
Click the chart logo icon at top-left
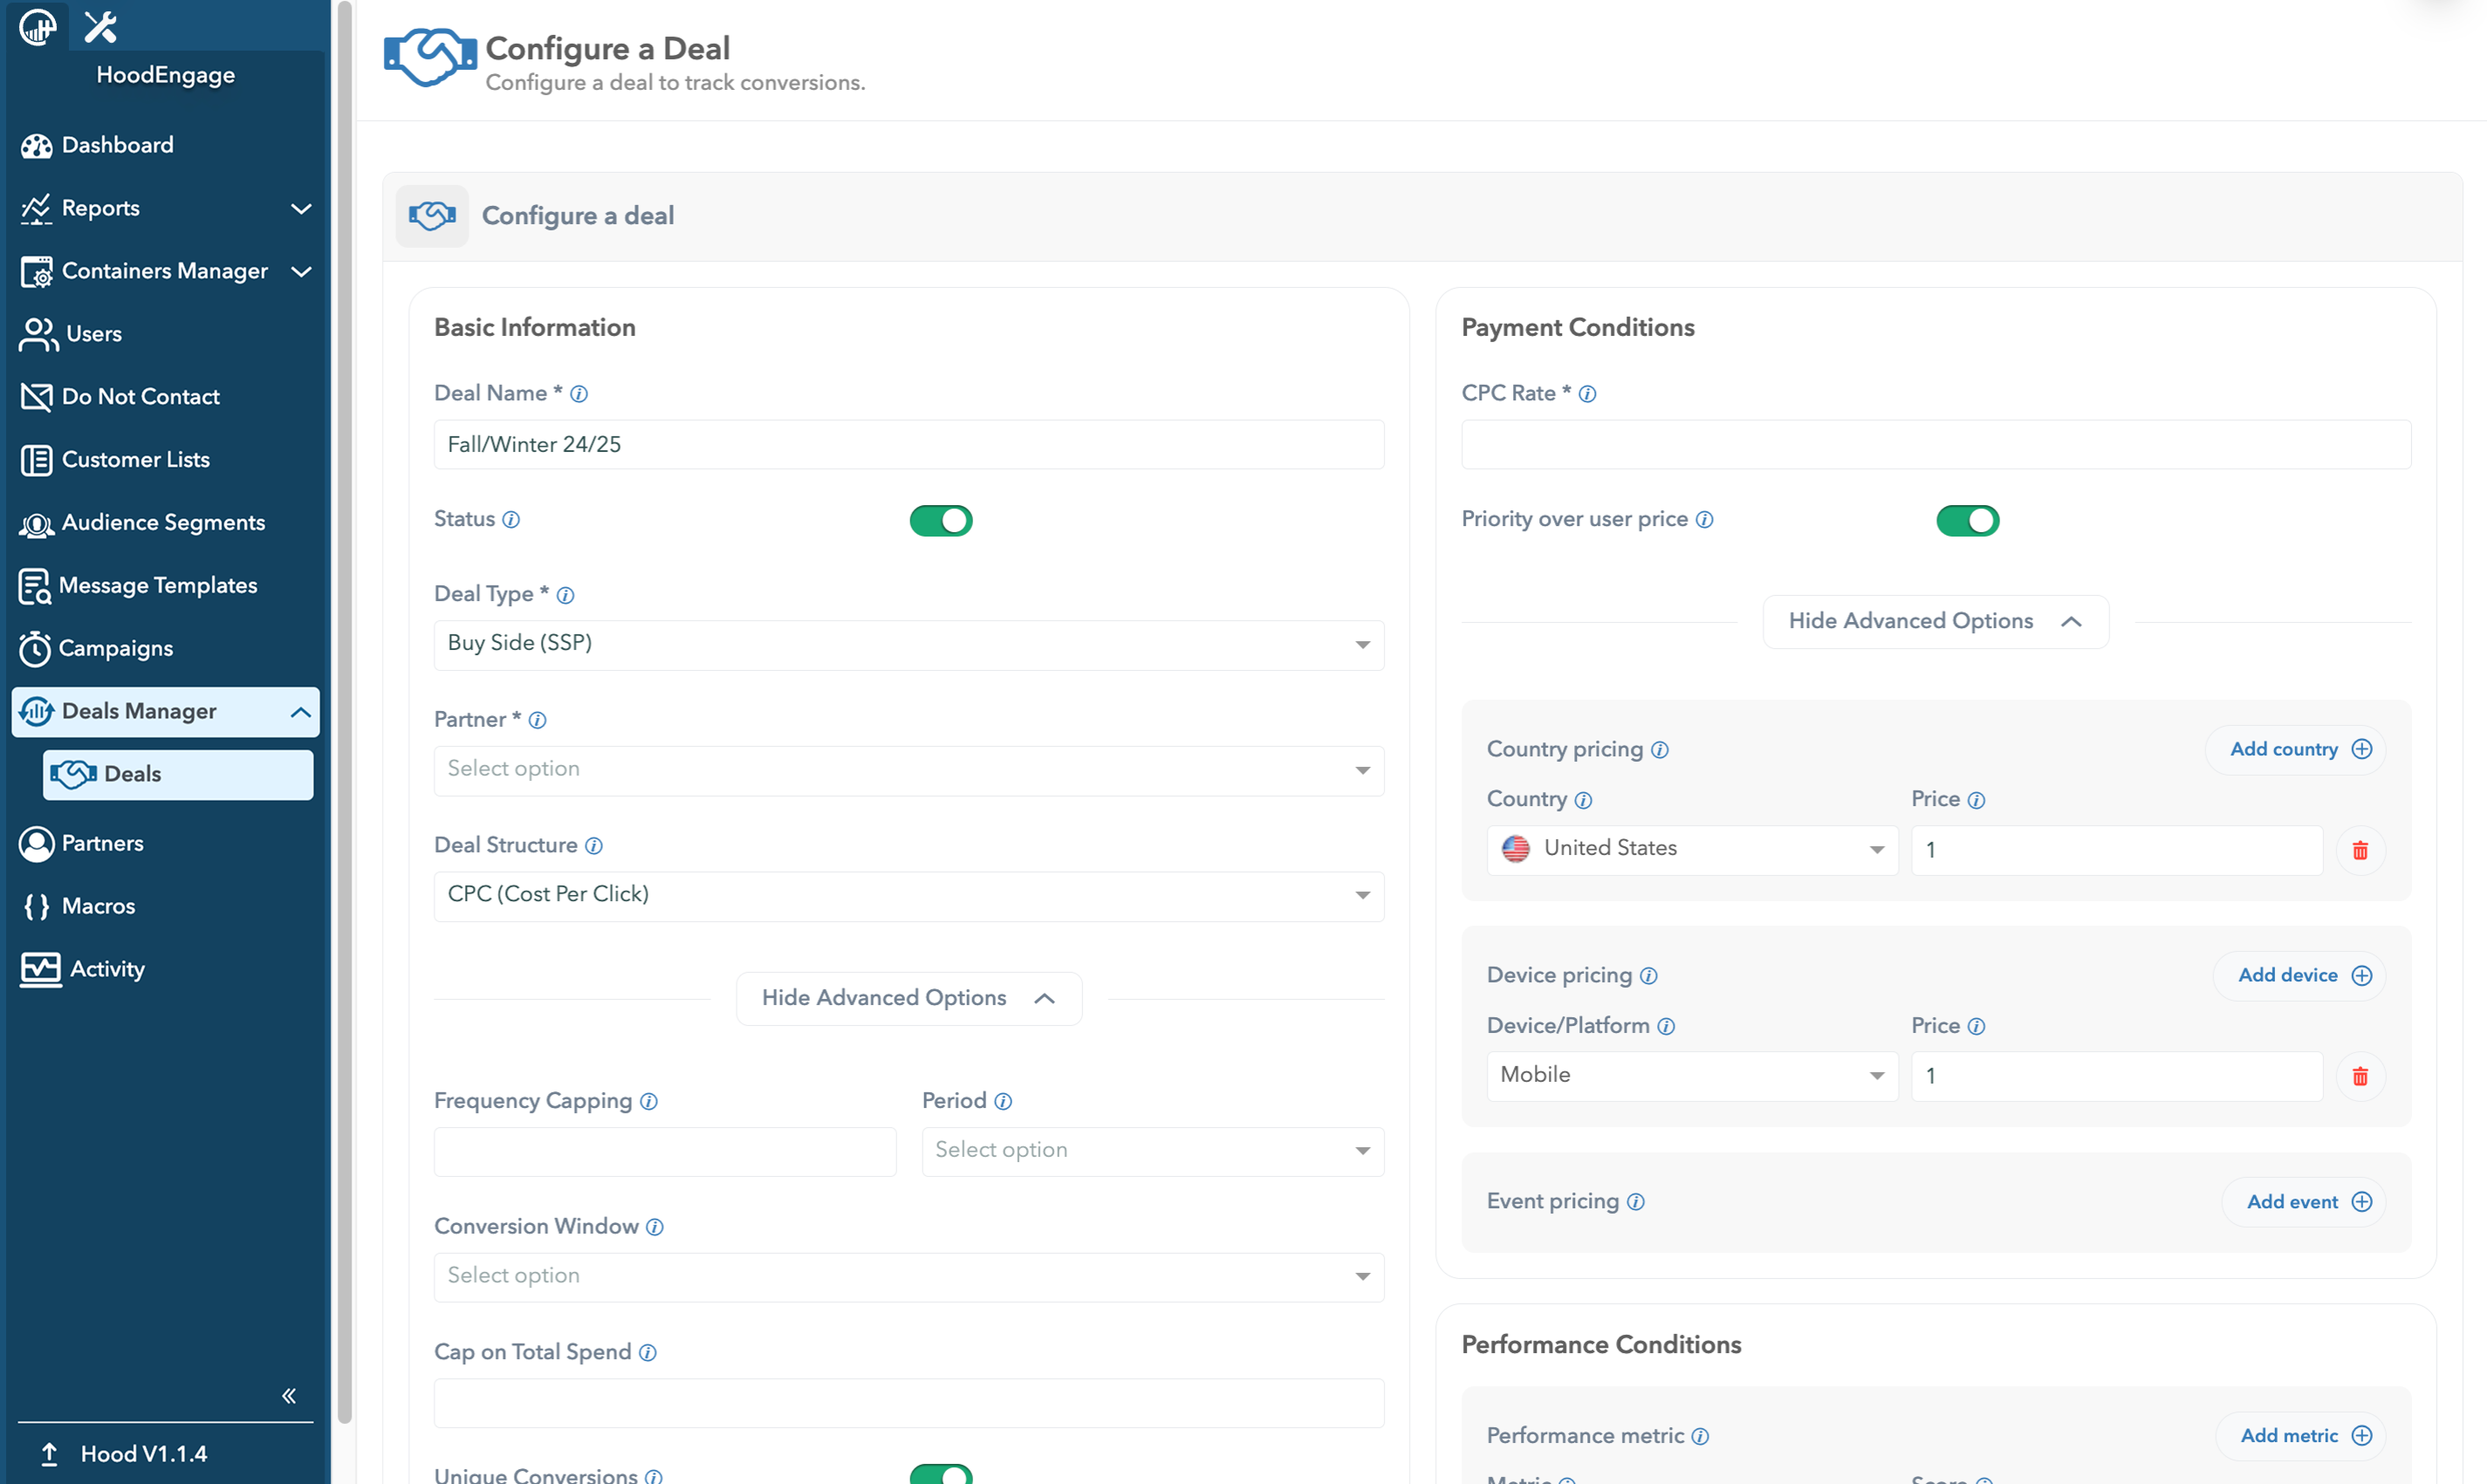pyautogui.click(x=37, y=26)
